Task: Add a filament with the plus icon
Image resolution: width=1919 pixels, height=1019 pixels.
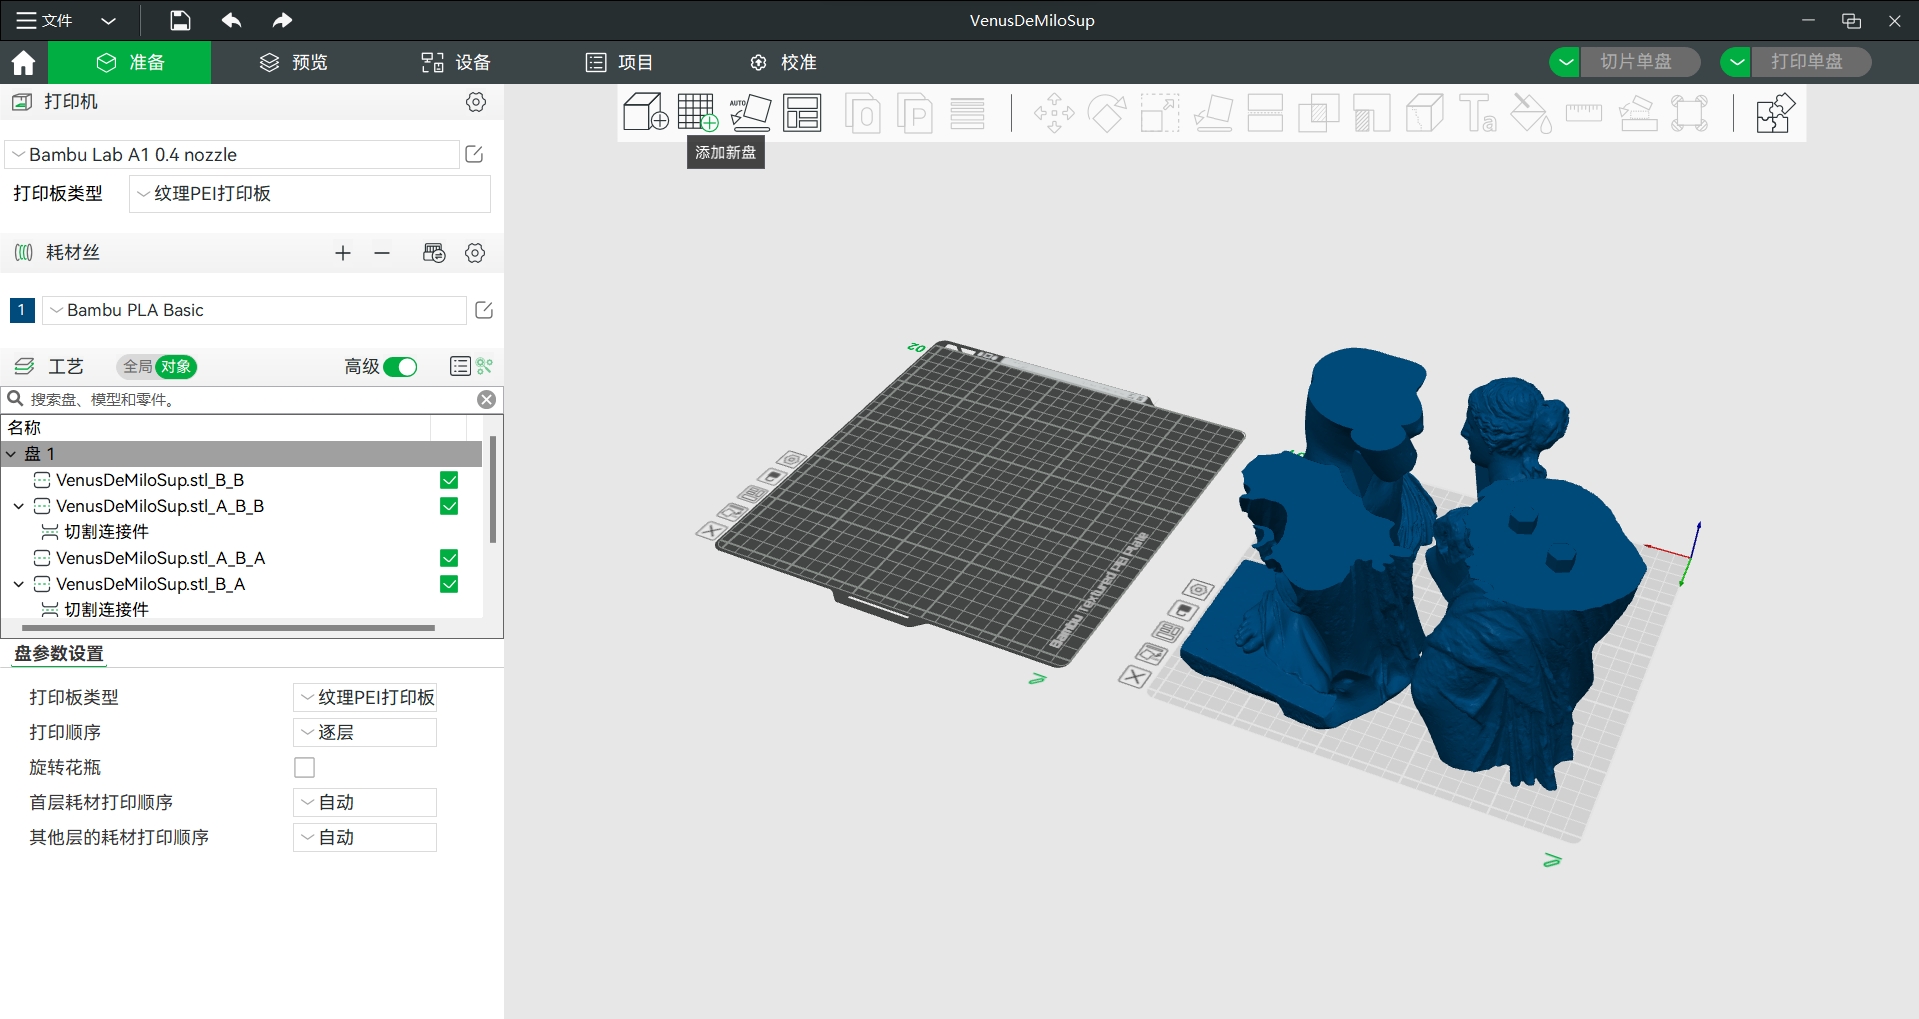Action: (x=343, y=253)
